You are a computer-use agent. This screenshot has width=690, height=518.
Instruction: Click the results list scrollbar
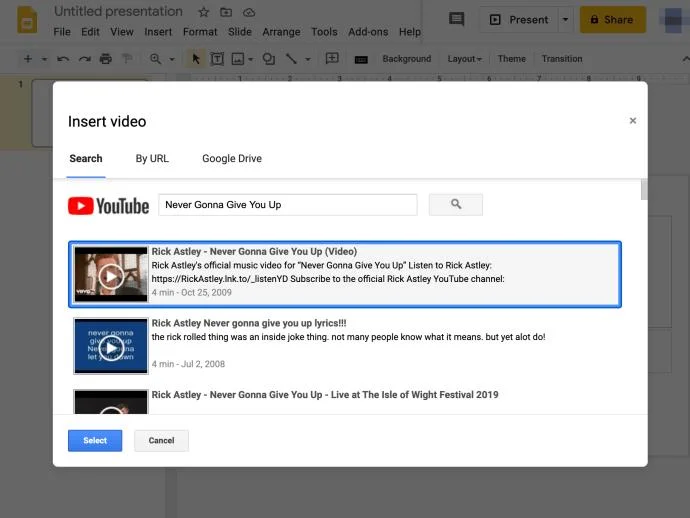644,190
